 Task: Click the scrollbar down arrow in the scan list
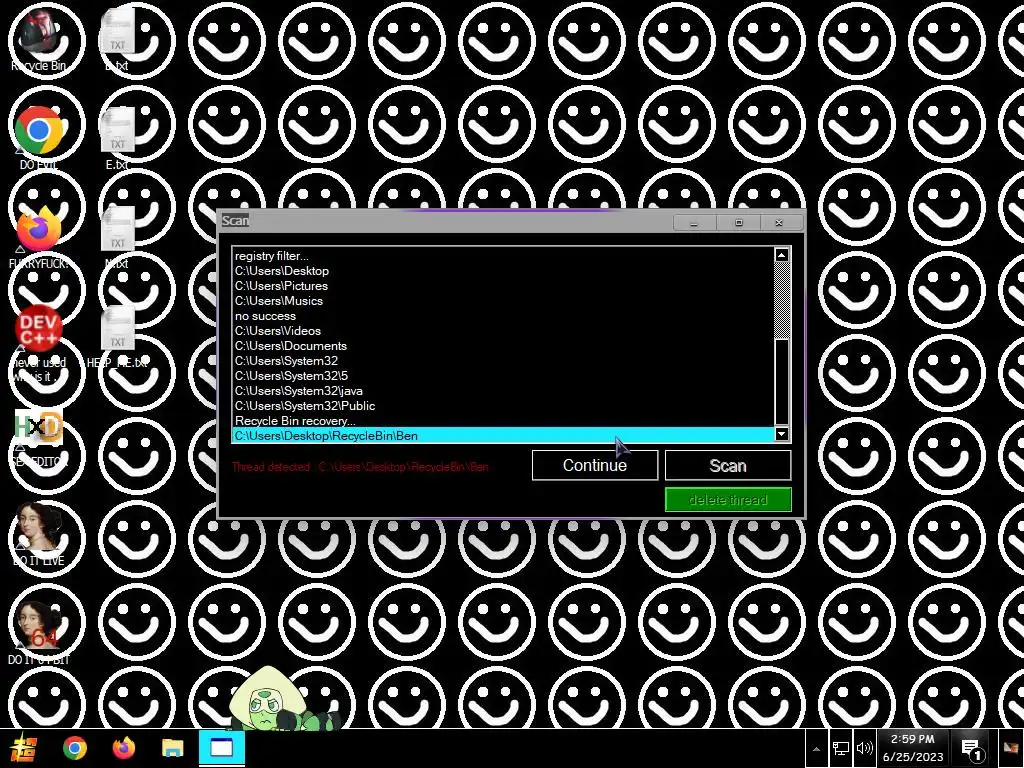coord(782,434)
